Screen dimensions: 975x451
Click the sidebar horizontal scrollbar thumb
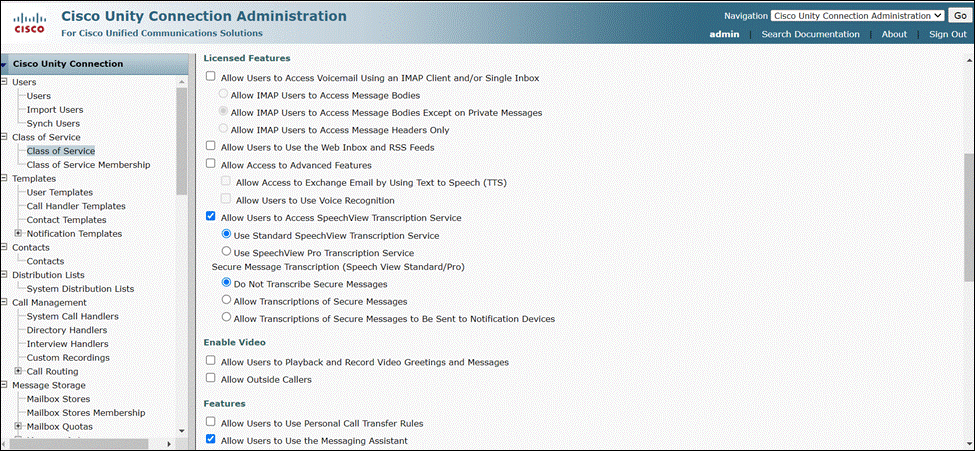(81, 444)
